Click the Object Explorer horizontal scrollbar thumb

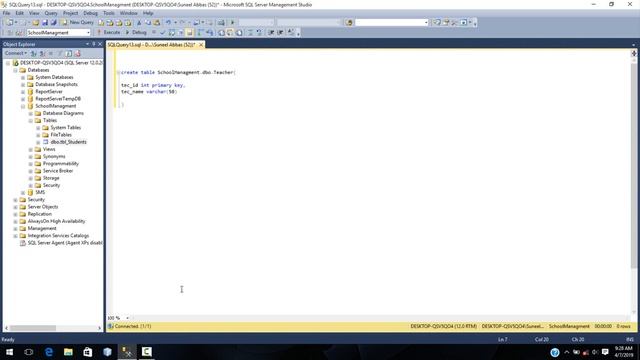pyautogui.click(x=33, y=328)
